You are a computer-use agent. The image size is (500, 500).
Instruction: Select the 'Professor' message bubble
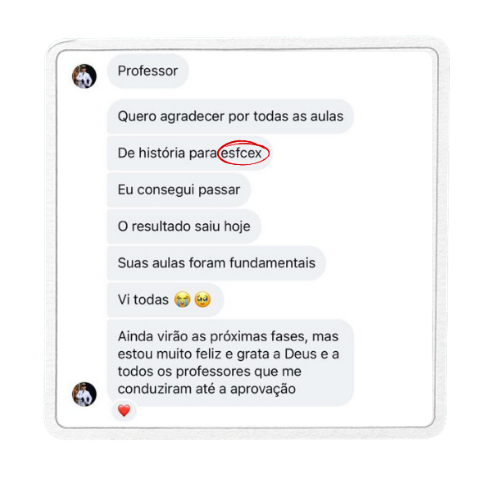[148, 71]
